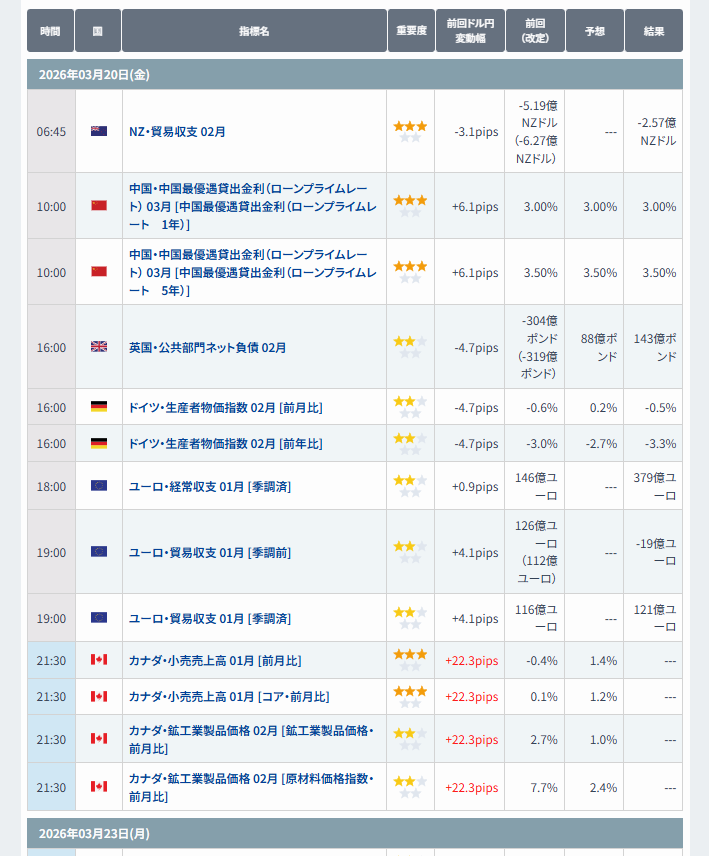The width and height of the screenshot is (709, 856).
Task: Open the ドイツ・生産者物価指数 02月 [前年比] link
Action: tap(225, 443)
